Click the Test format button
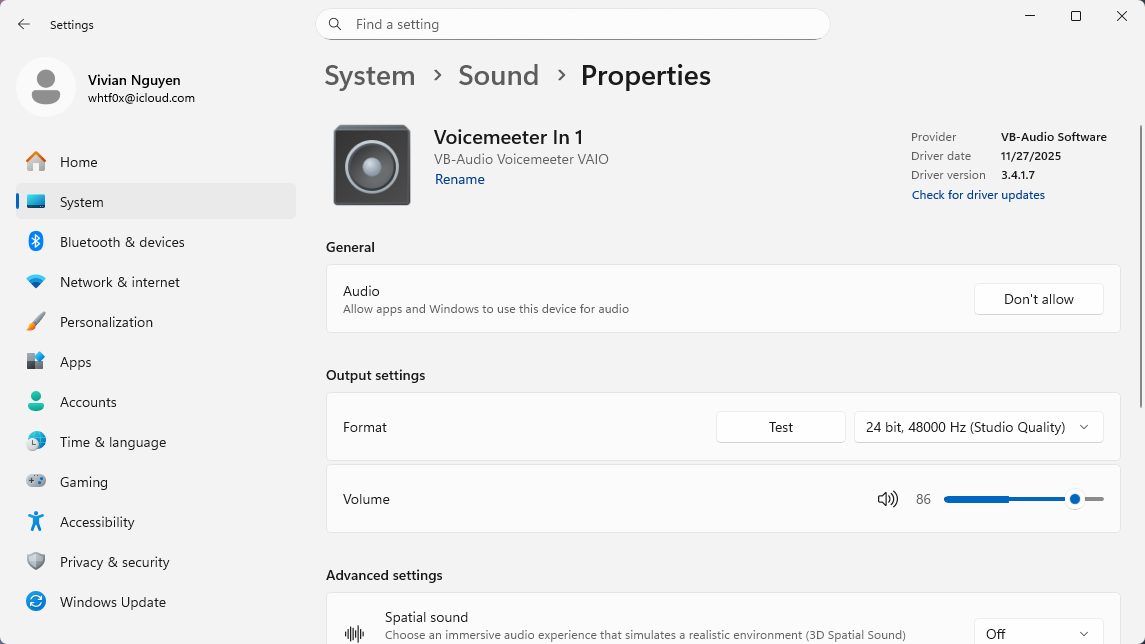Image resolution: width=1145 pixels, height=644 pixels. click(781, 427)
